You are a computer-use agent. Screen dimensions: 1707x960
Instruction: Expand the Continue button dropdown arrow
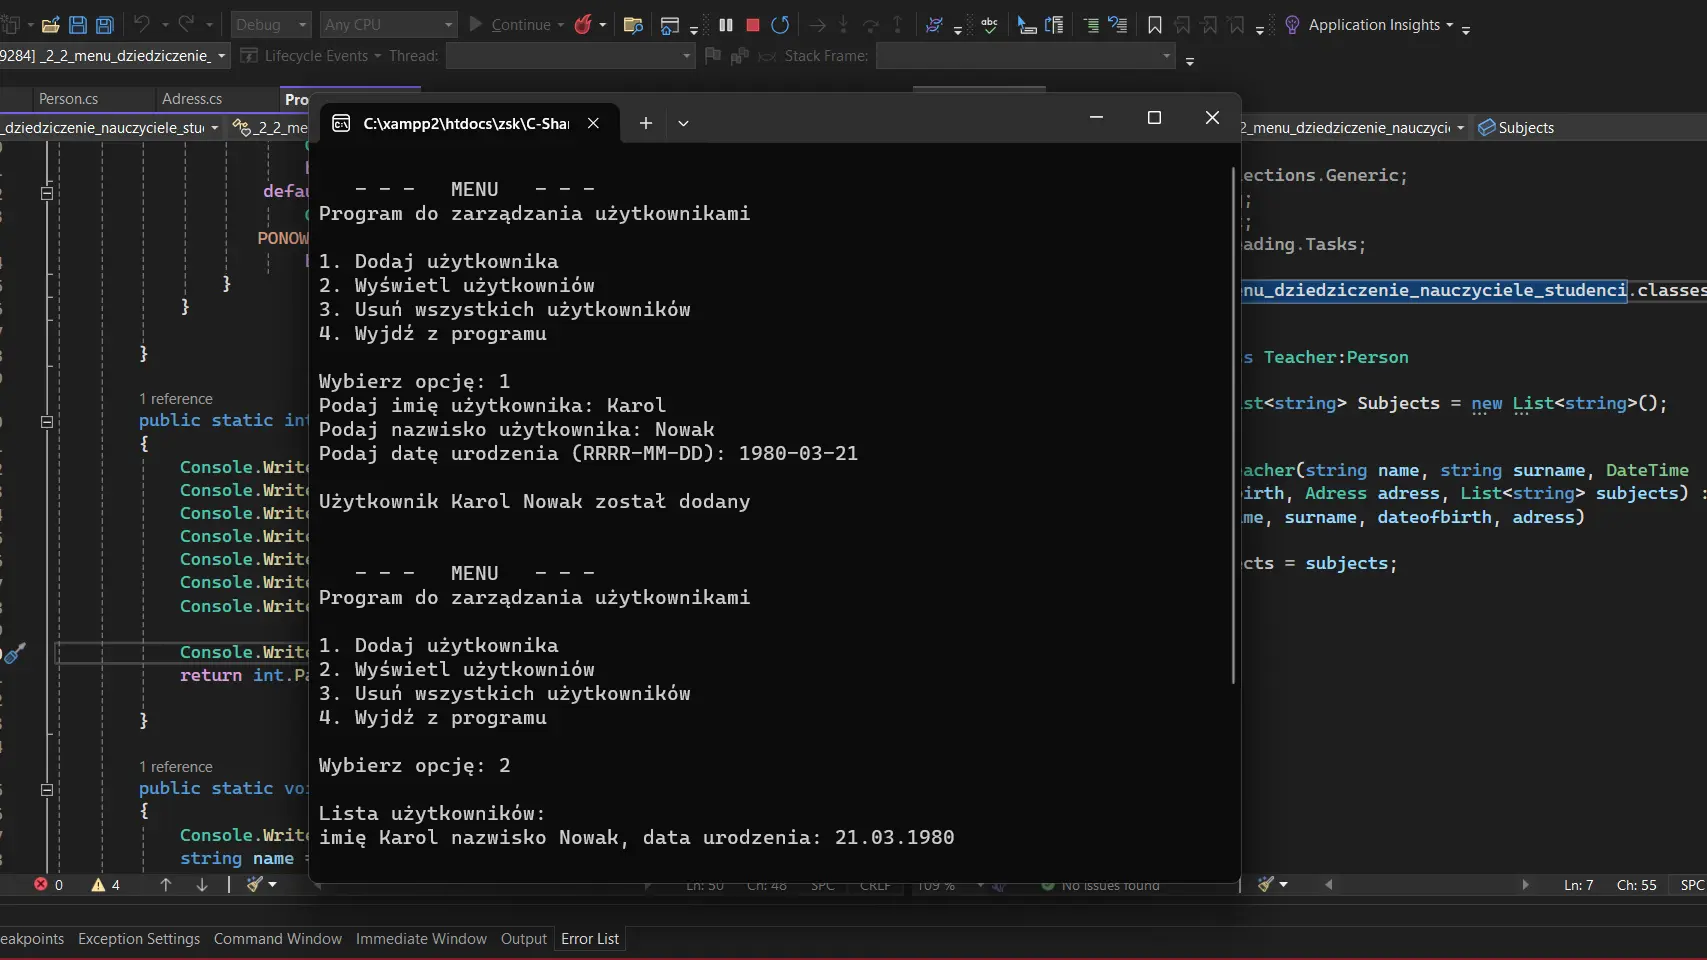click(560, 25)
